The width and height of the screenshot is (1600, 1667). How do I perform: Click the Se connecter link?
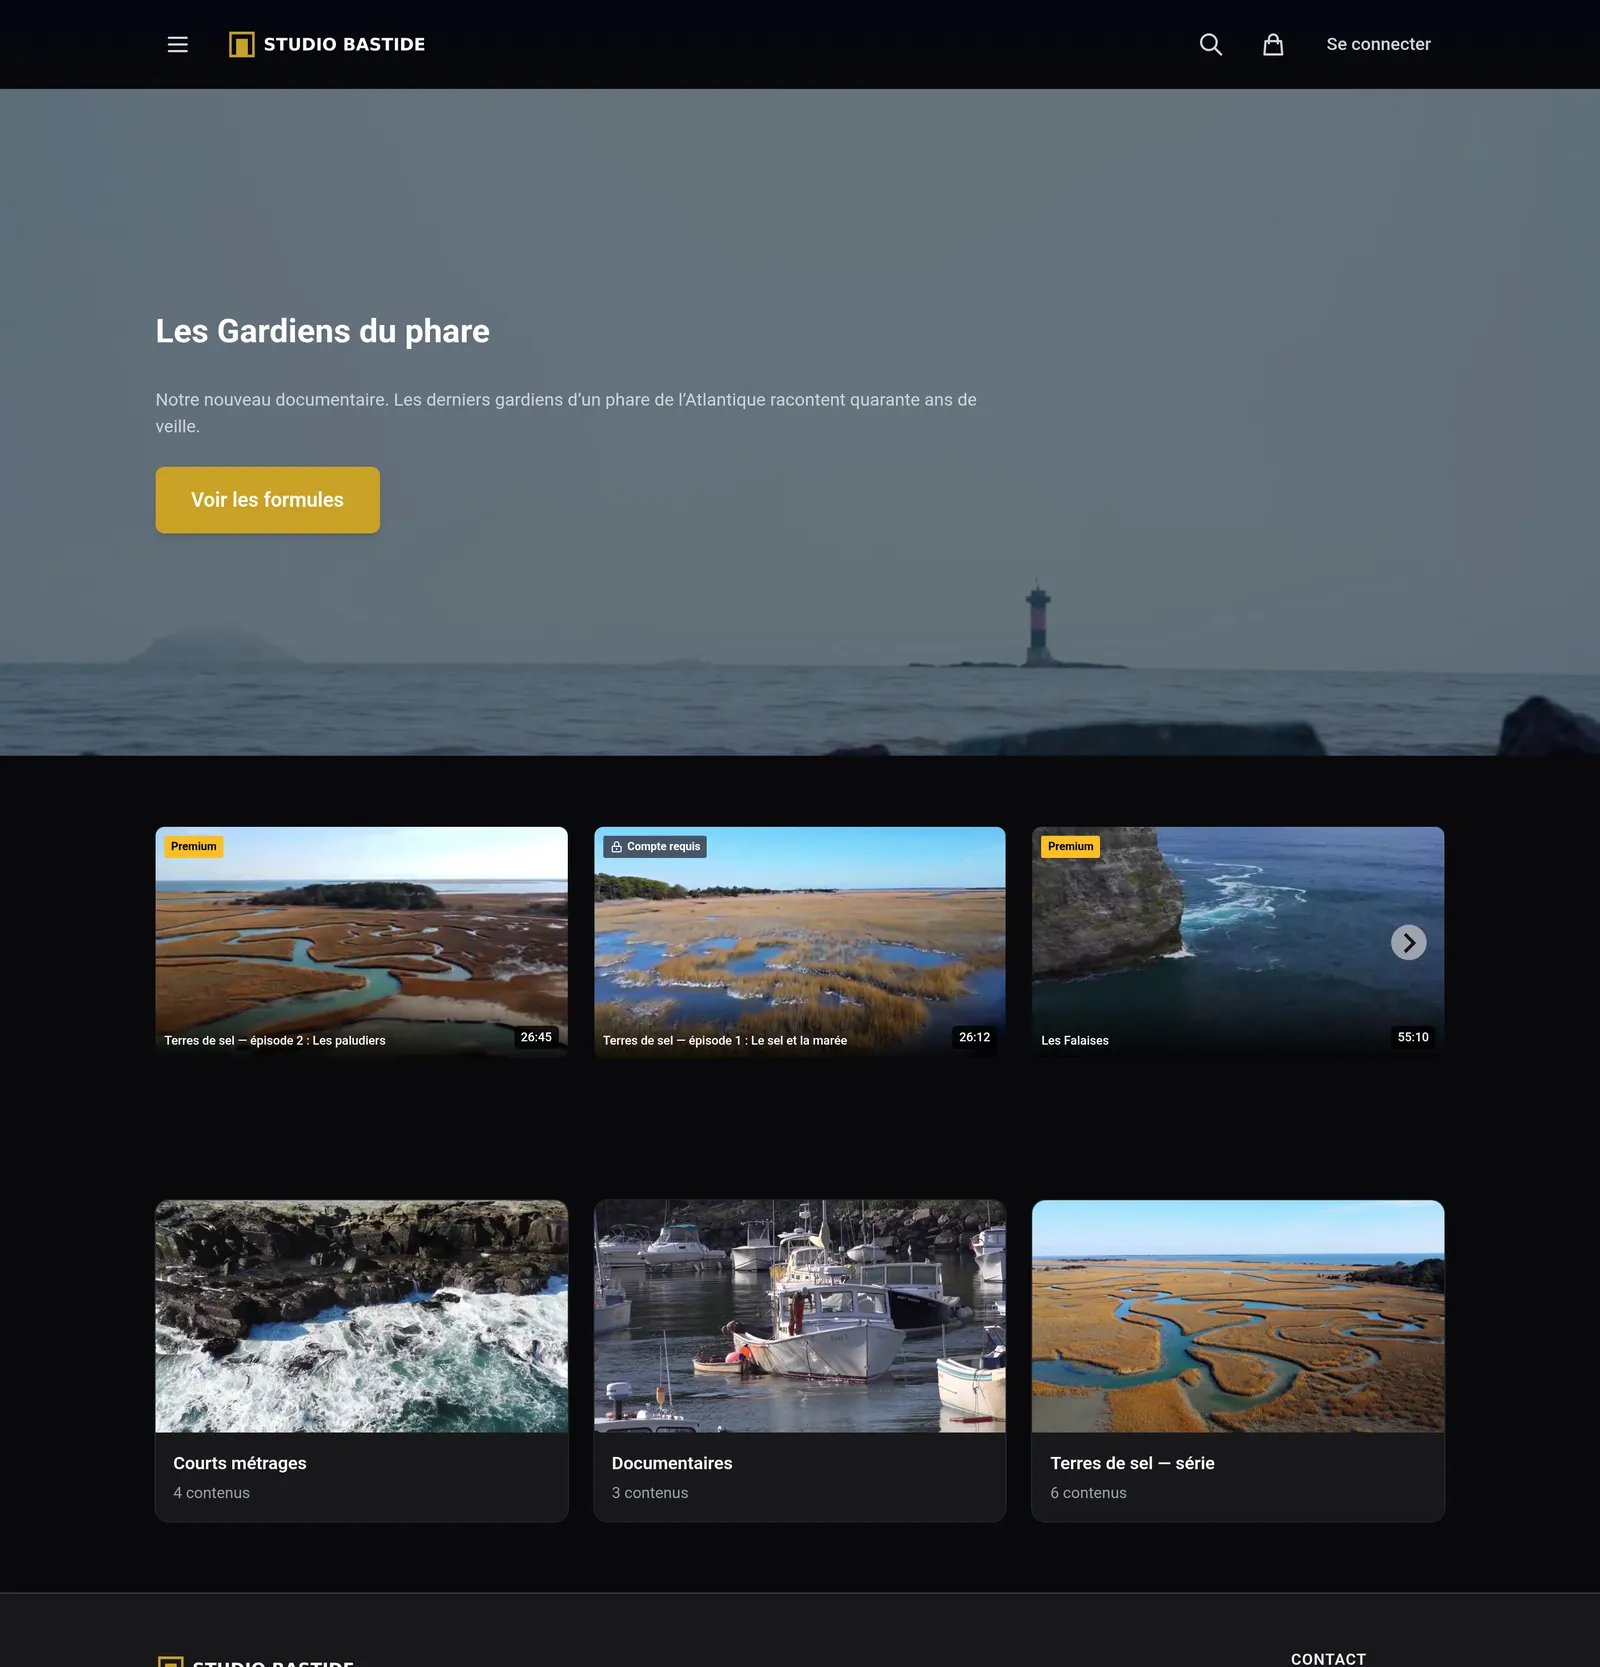[x=1378, y=44]
